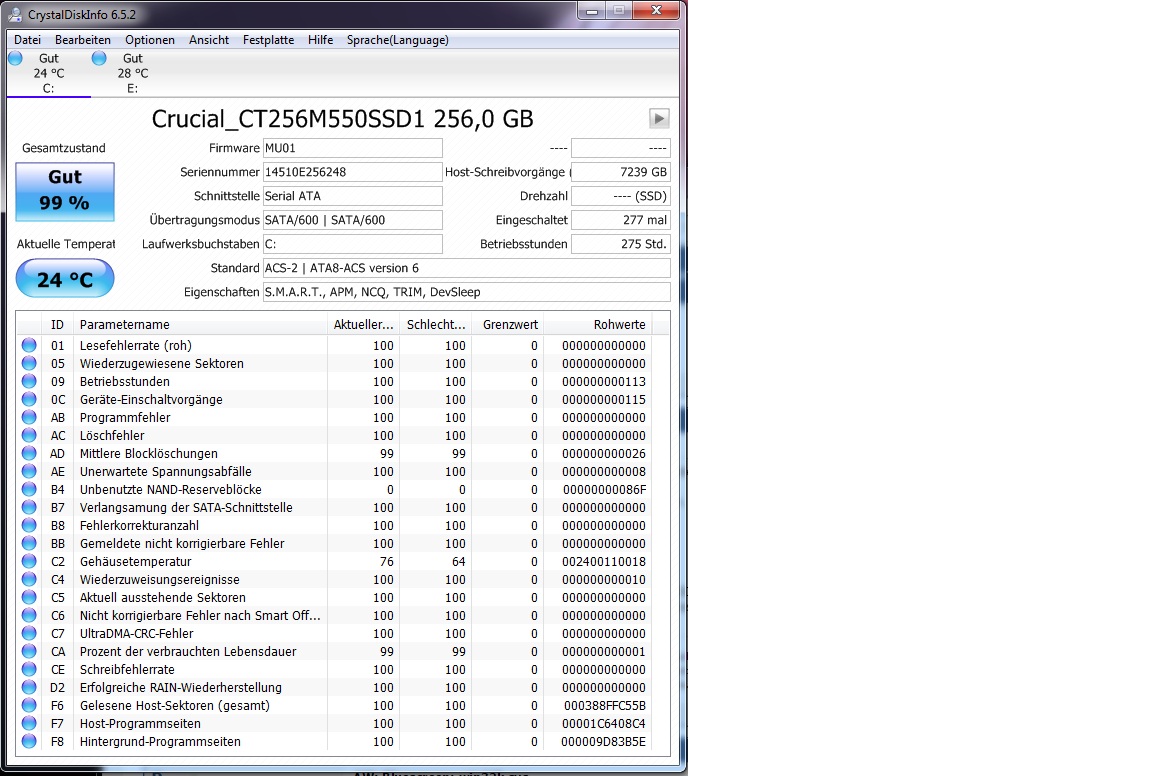Click raw value 002400110018
Viewport: 1152px width, 776px height.
coord(604,561)
